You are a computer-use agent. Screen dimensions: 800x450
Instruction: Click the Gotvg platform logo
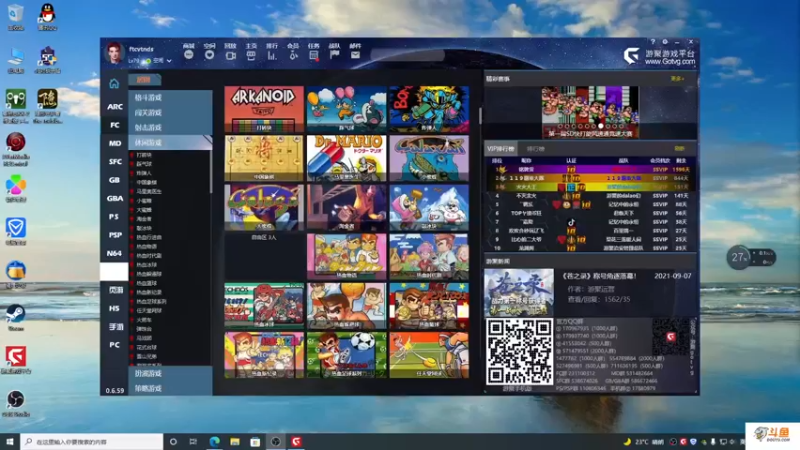(x=659, y=56)
